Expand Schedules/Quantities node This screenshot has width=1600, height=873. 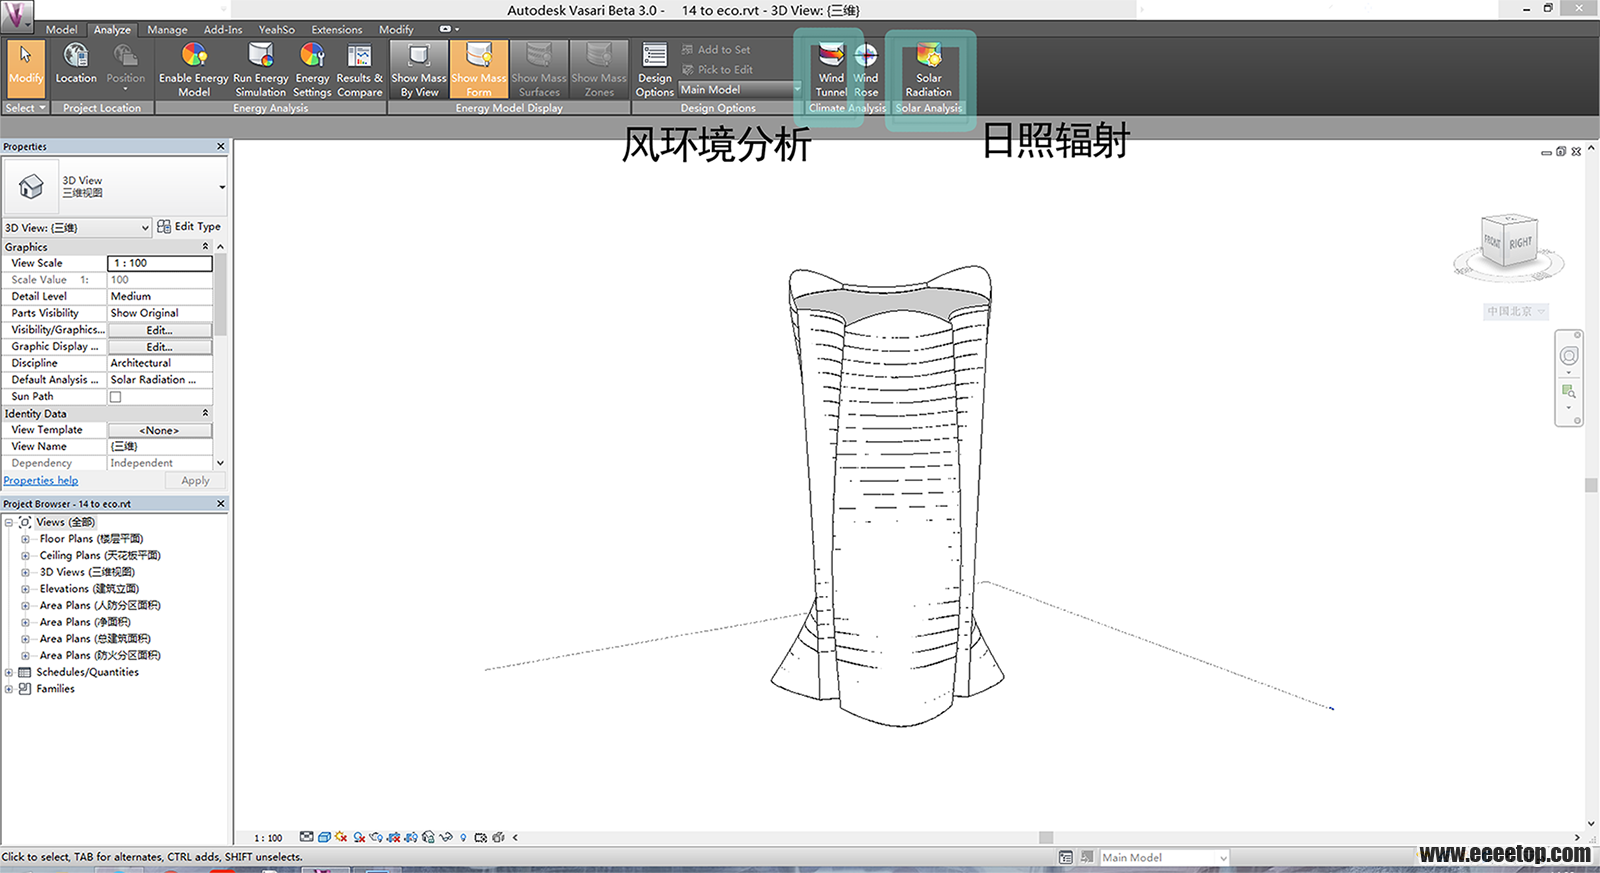coord(9,672)
